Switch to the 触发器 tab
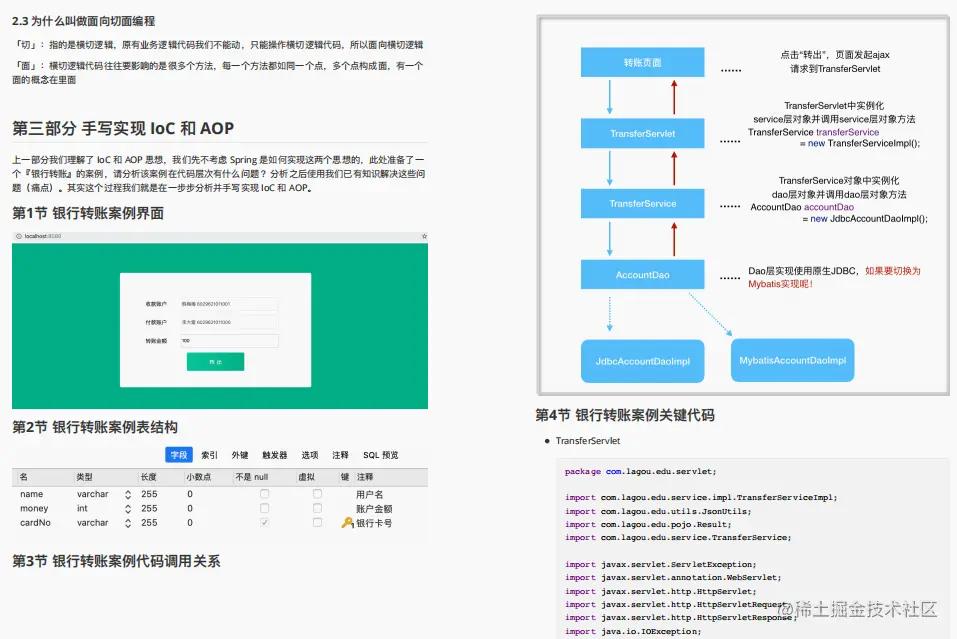 [x=274, y=455]
